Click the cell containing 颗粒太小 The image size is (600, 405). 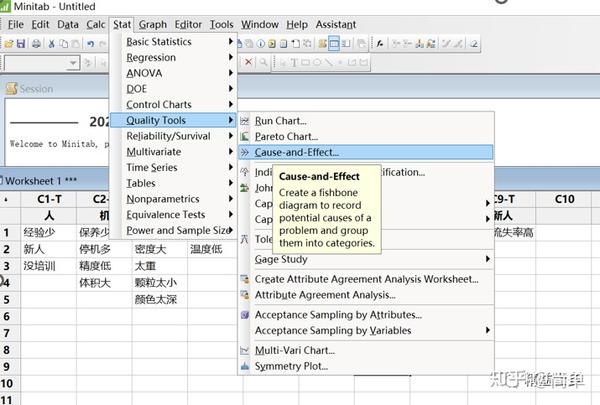[x=160, y=283]
